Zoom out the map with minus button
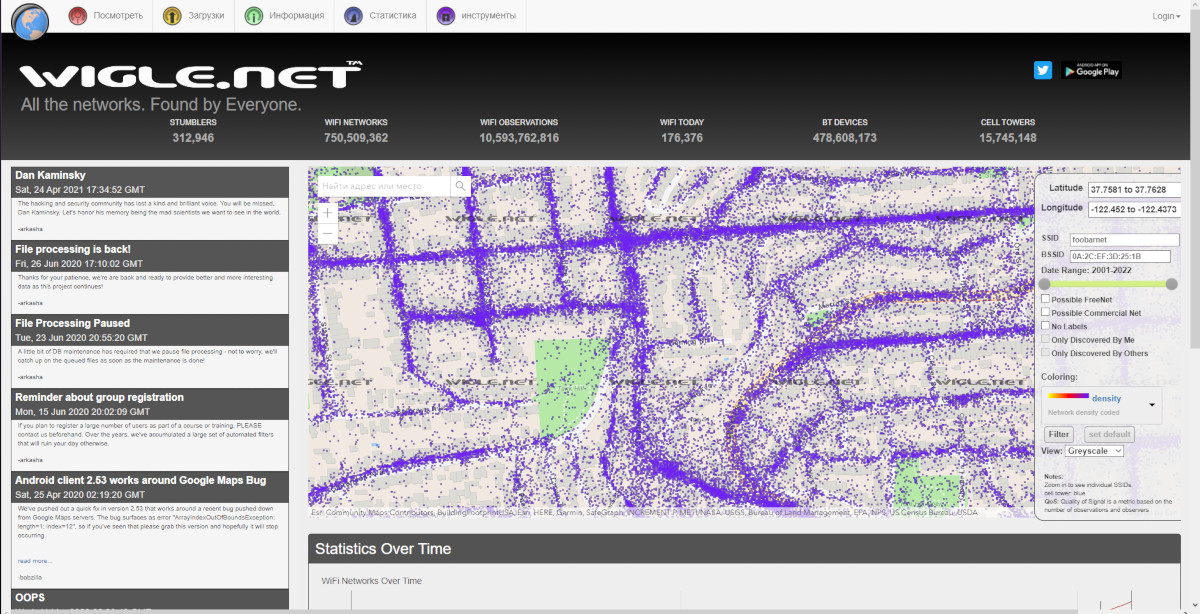The height and width of the screenshot is (614, 1200). click(x=327, y=233)
